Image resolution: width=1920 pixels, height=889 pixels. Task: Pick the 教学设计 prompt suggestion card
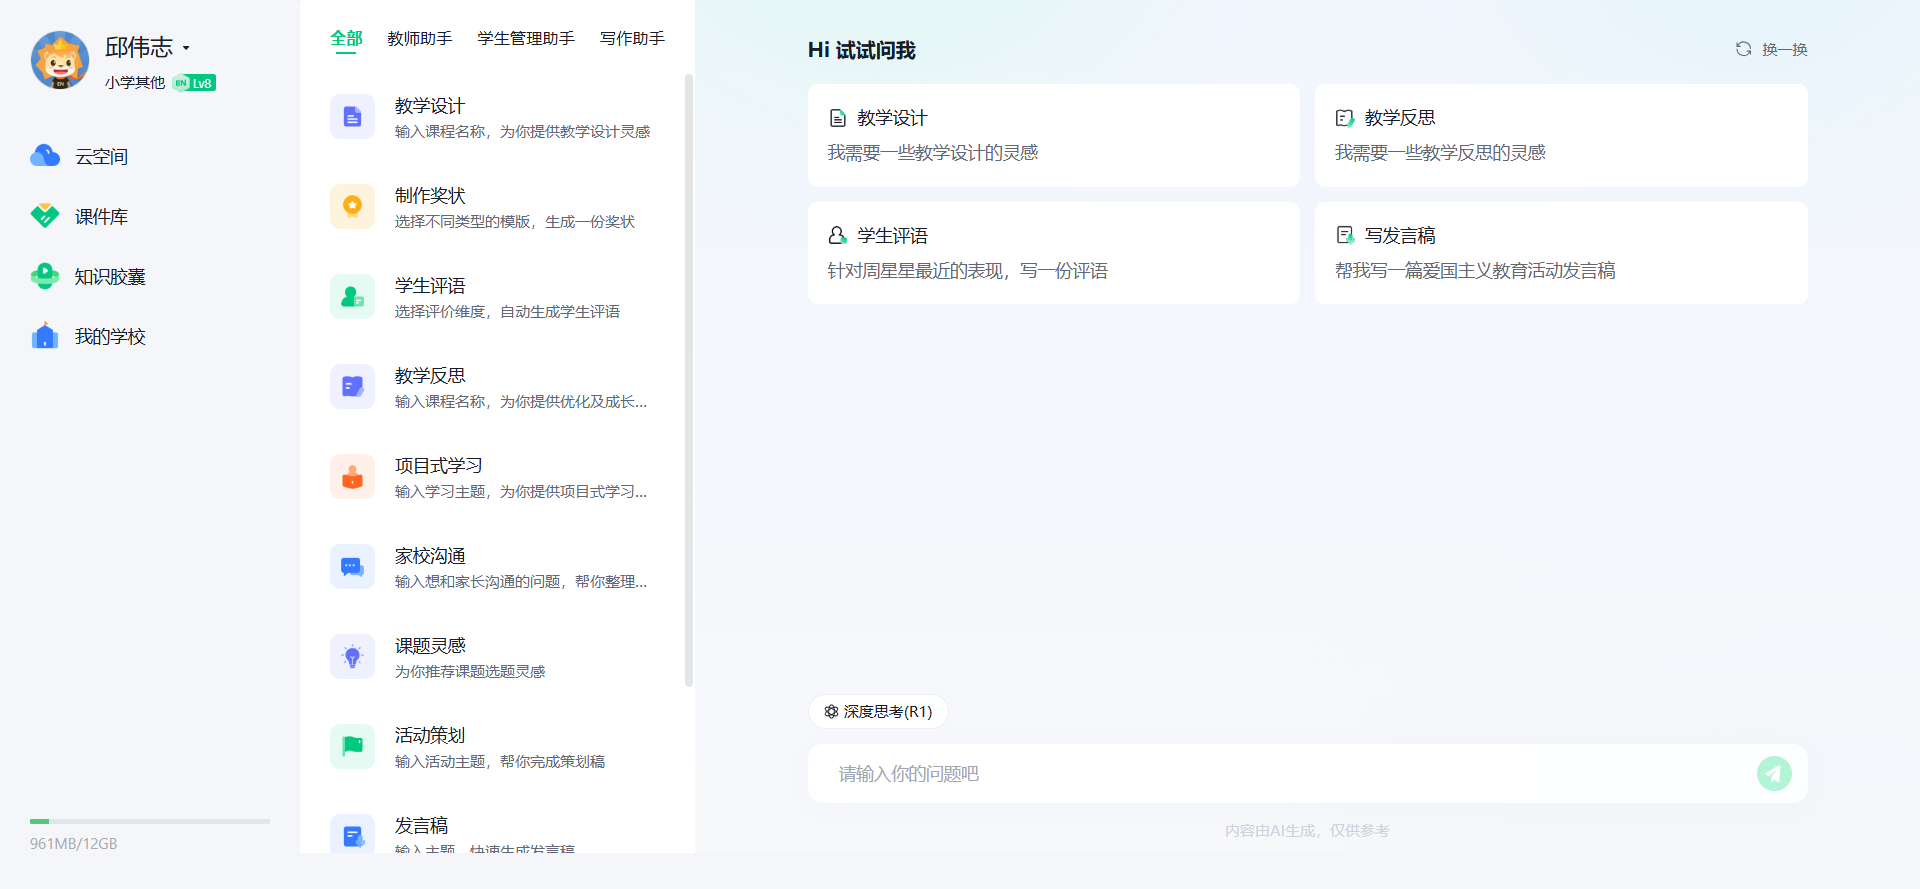pos(1053,135)
